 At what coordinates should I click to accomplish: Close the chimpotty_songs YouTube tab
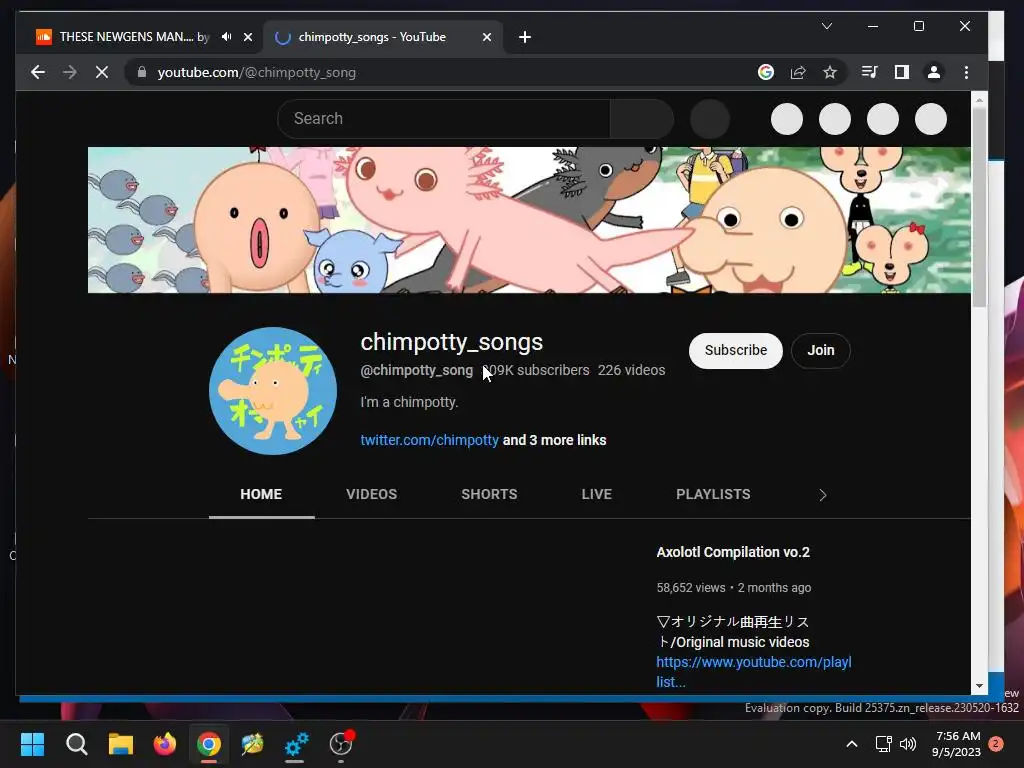coord(487,37)
